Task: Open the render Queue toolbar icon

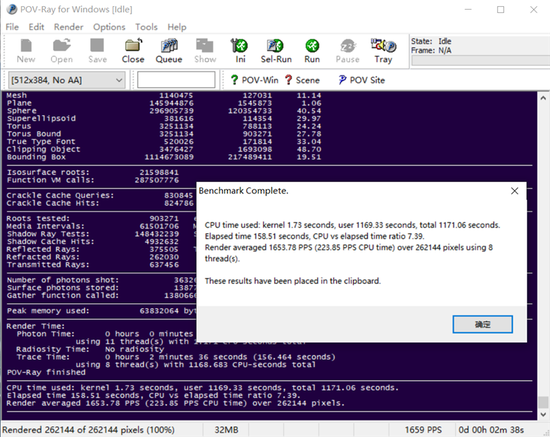Action: click(x=169, y=51)
